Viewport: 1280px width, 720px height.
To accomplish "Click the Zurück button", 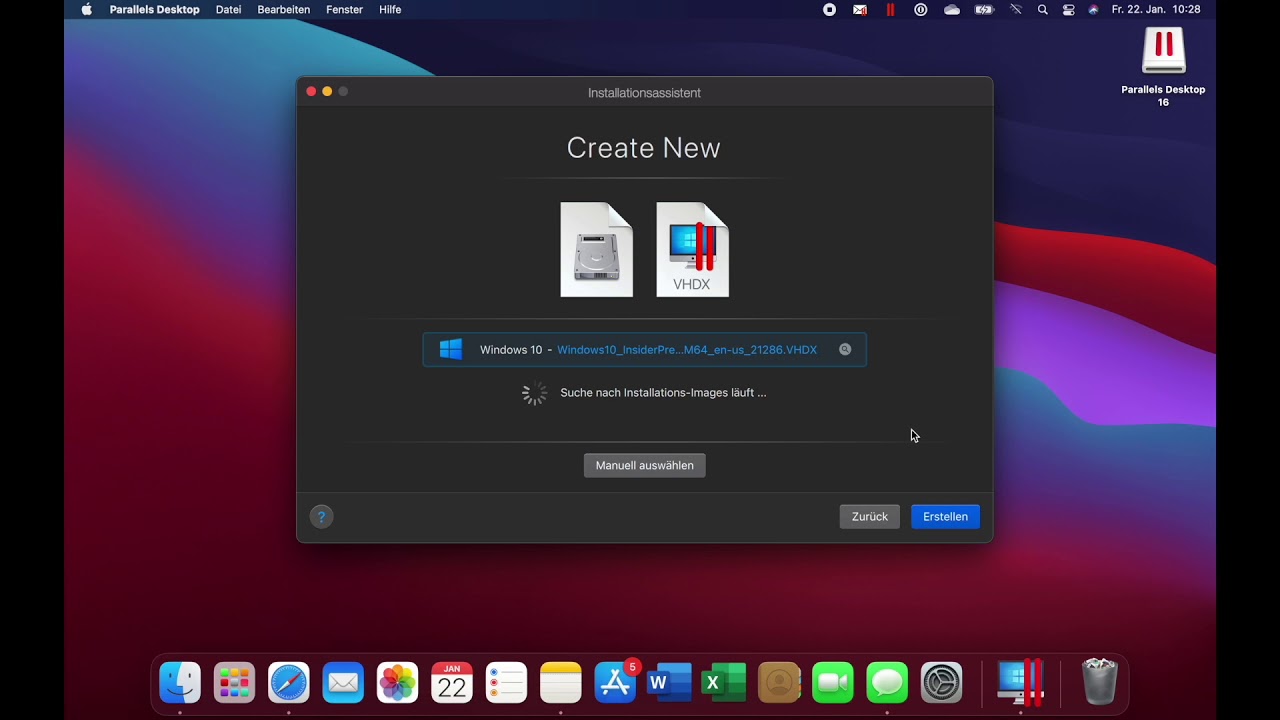I will [870, 517].
